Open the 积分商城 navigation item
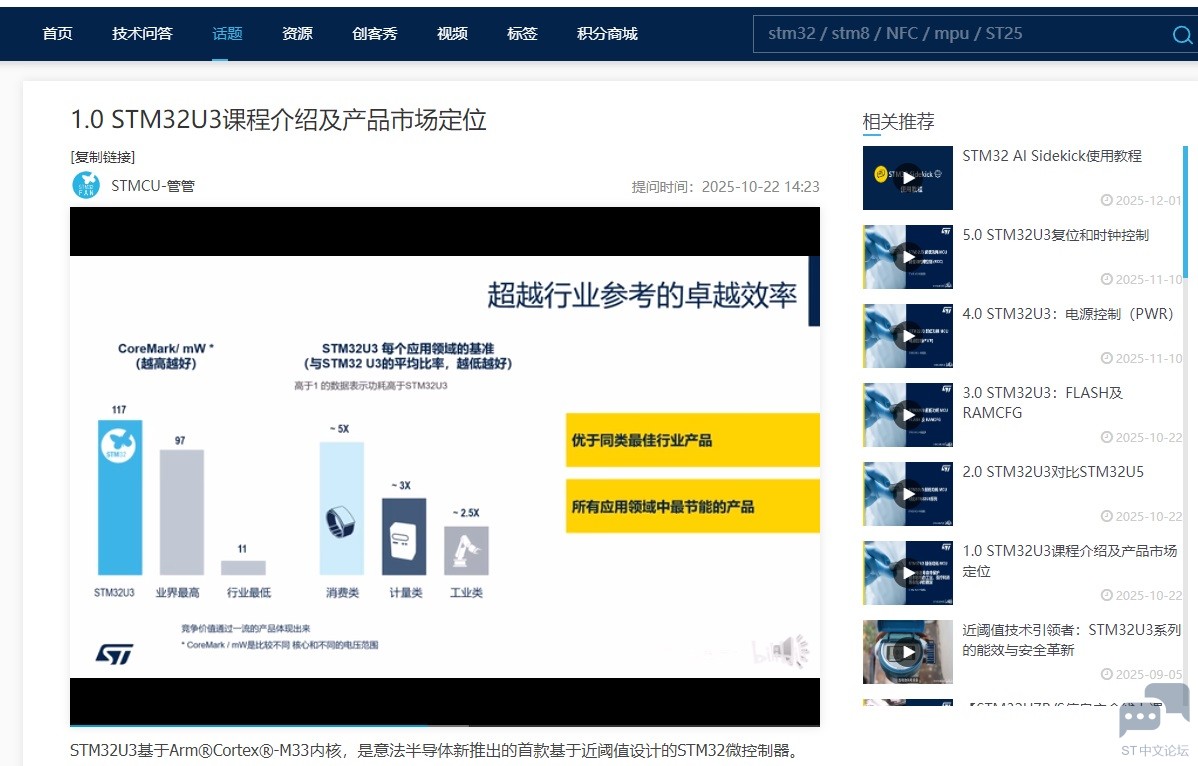This screenshot has width=1198, height=766. [x=607, y=34]
